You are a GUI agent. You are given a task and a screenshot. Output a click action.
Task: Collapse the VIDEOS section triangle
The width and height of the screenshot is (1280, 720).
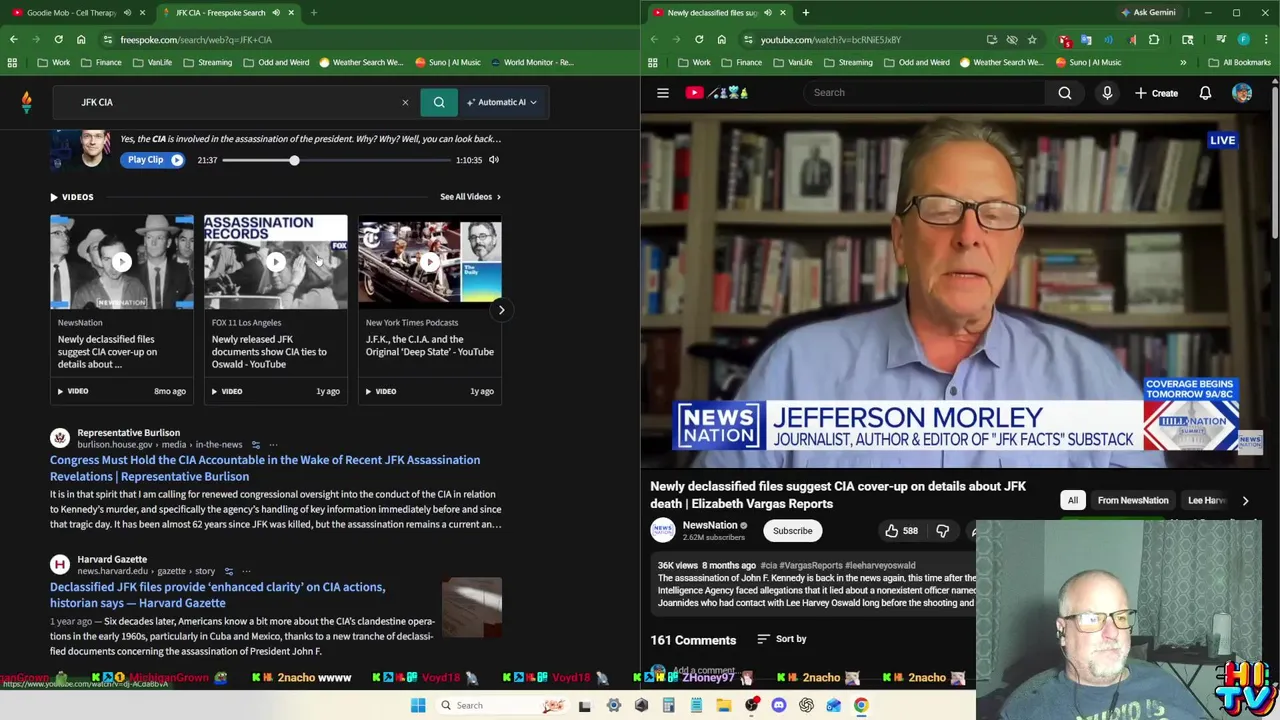tap(54, 197)
